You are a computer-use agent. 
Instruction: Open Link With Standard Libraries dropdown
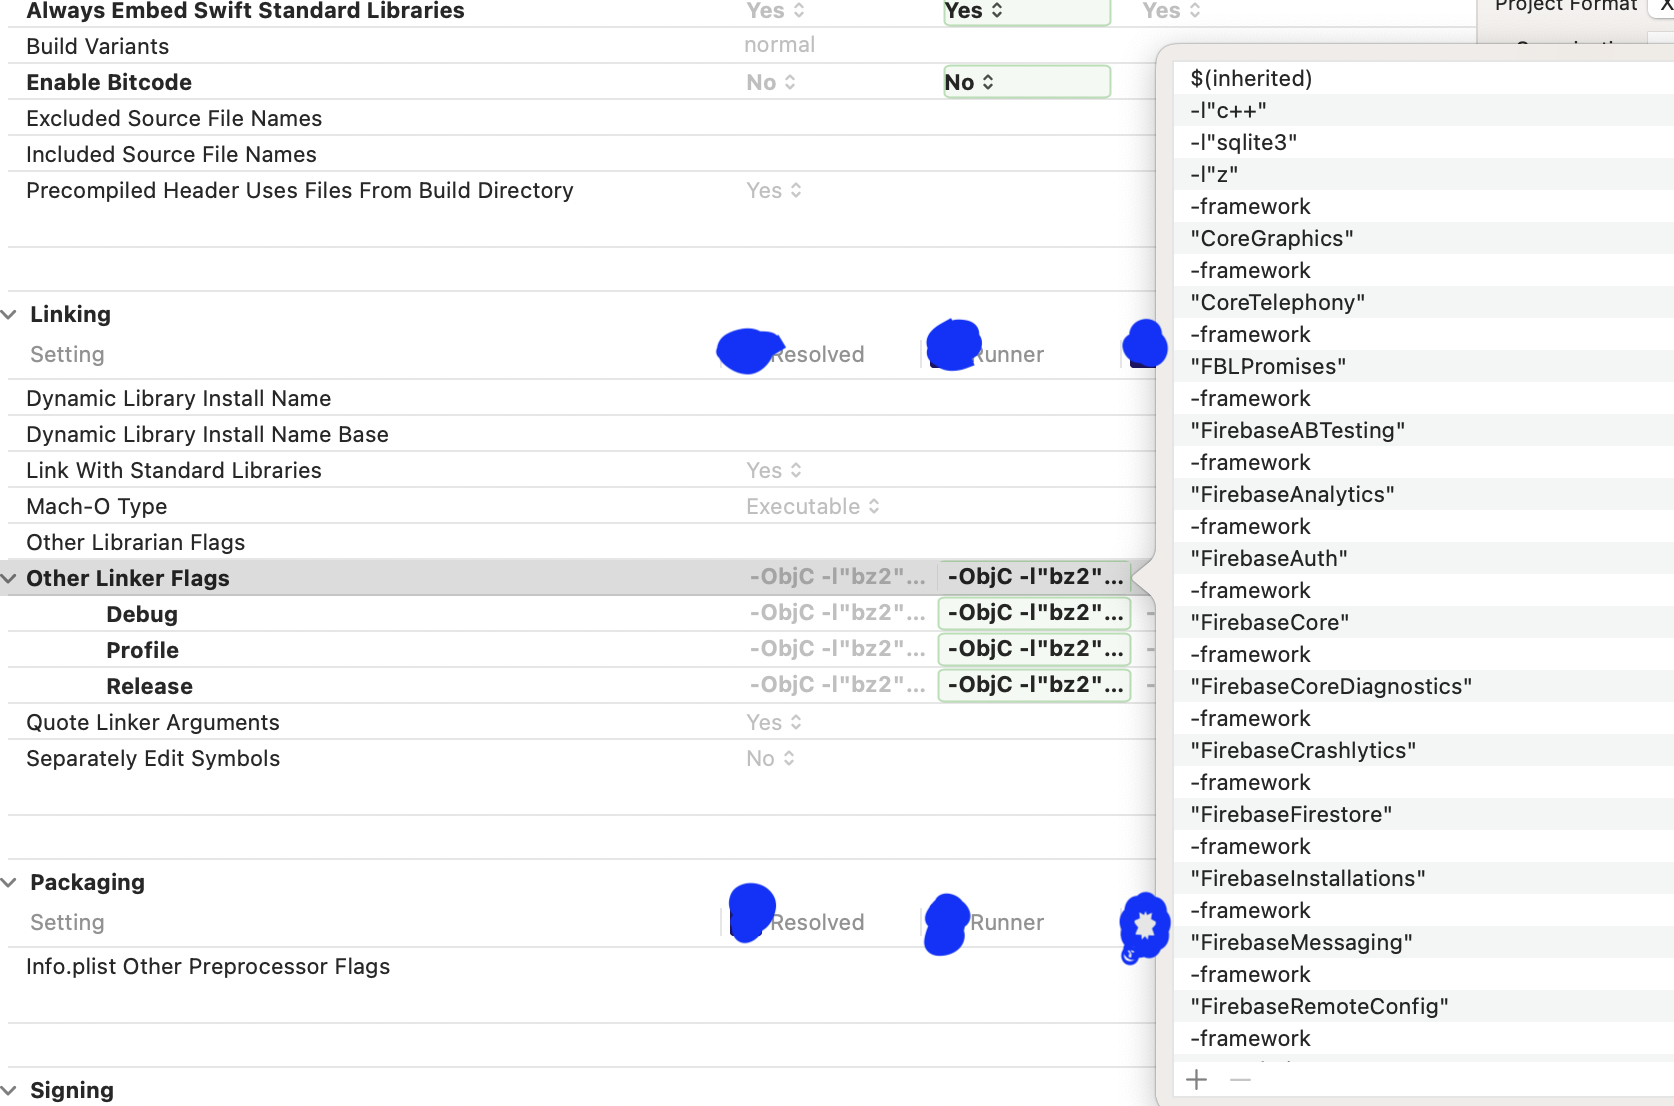(x=774, y=470)
